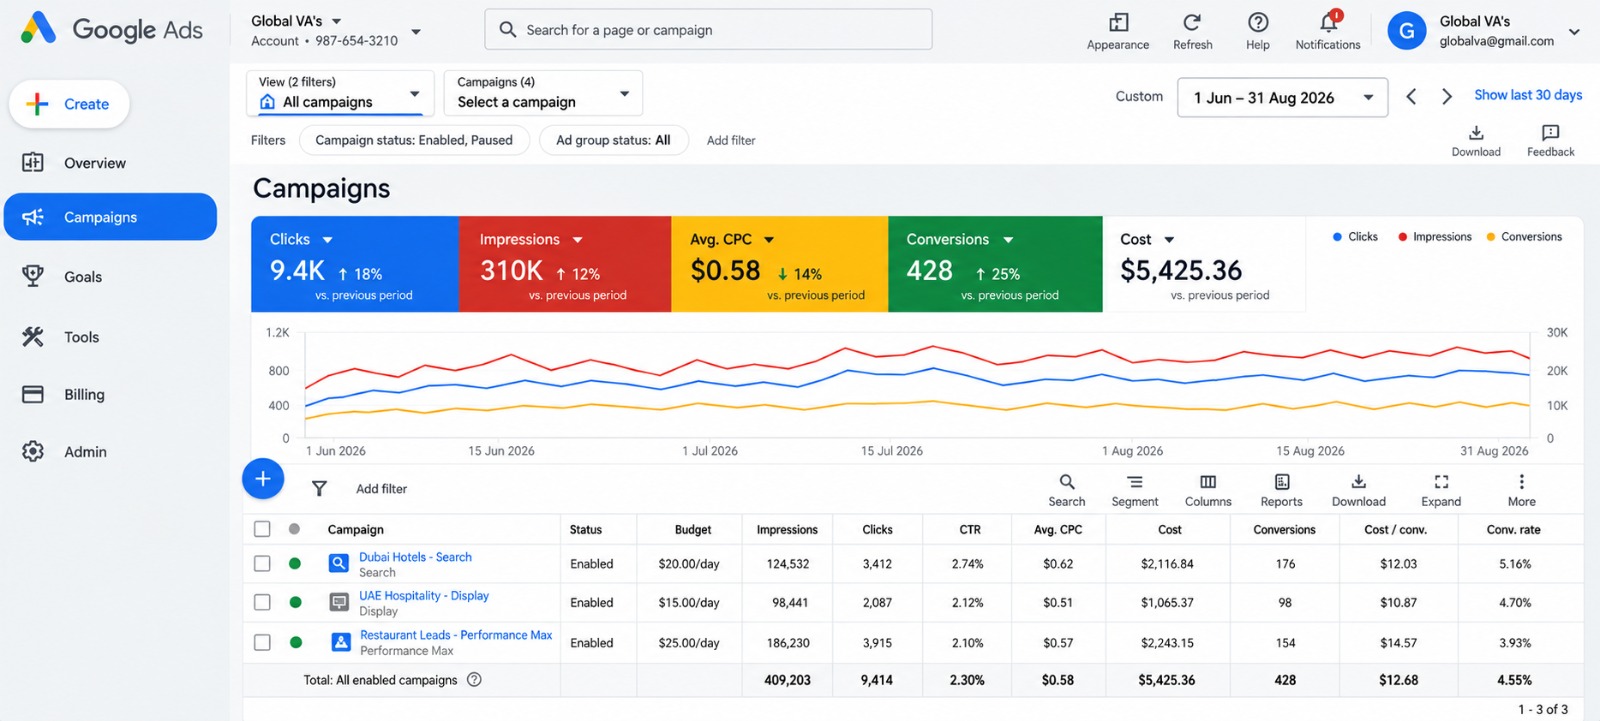Click the Search for a page or campaign field
This screenshot has height=721, width=1600.
tap(709, 30)
